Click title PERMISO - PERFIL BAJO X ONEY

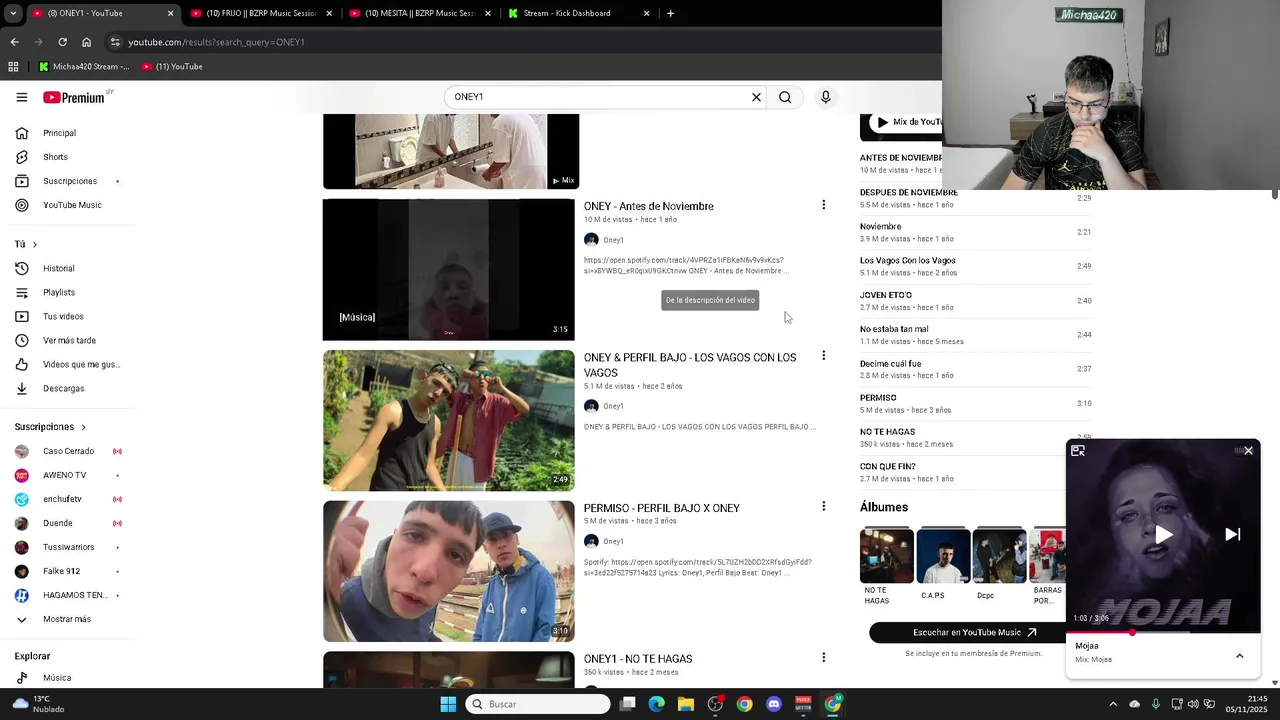tap(662, 508)
